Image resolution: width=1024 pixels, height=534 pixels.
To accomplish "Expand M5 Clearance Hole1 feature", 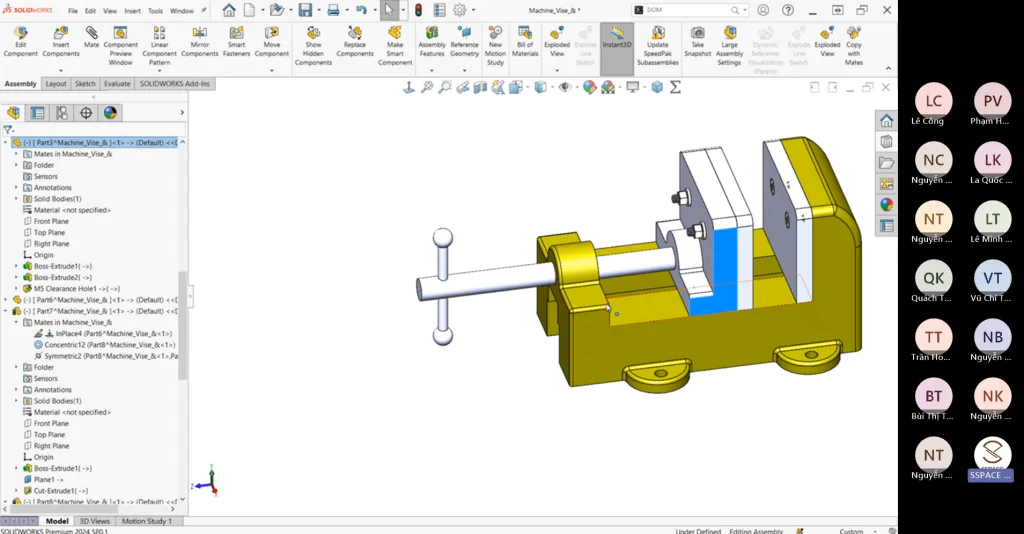I will coord(16,289).
